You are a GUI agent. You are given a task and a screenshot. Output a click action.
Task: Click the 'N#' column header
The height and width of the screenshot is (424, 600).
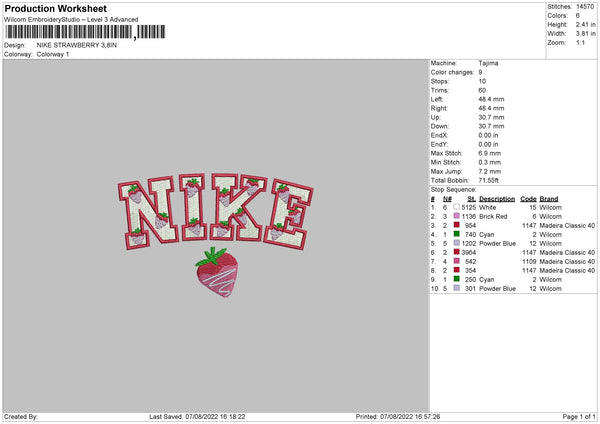click(447, 199)
